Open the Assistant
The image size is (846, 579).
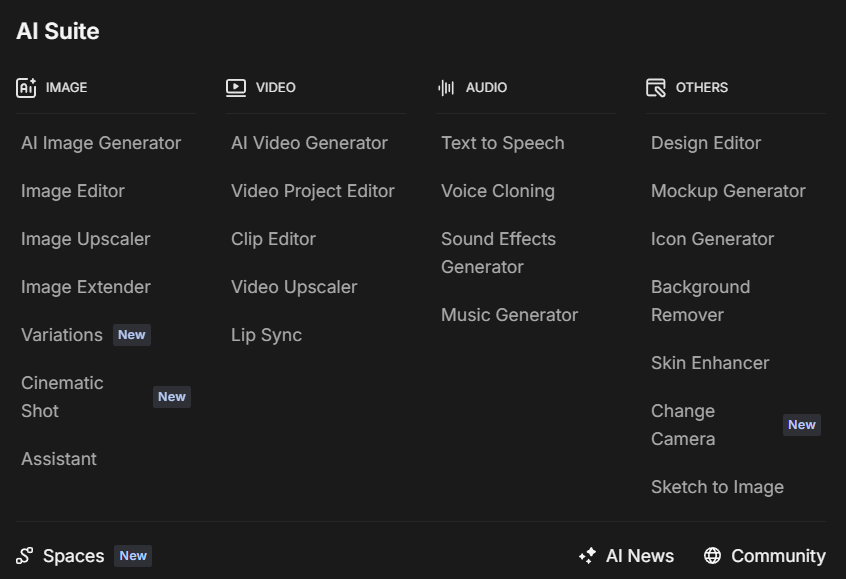point(59,459)
